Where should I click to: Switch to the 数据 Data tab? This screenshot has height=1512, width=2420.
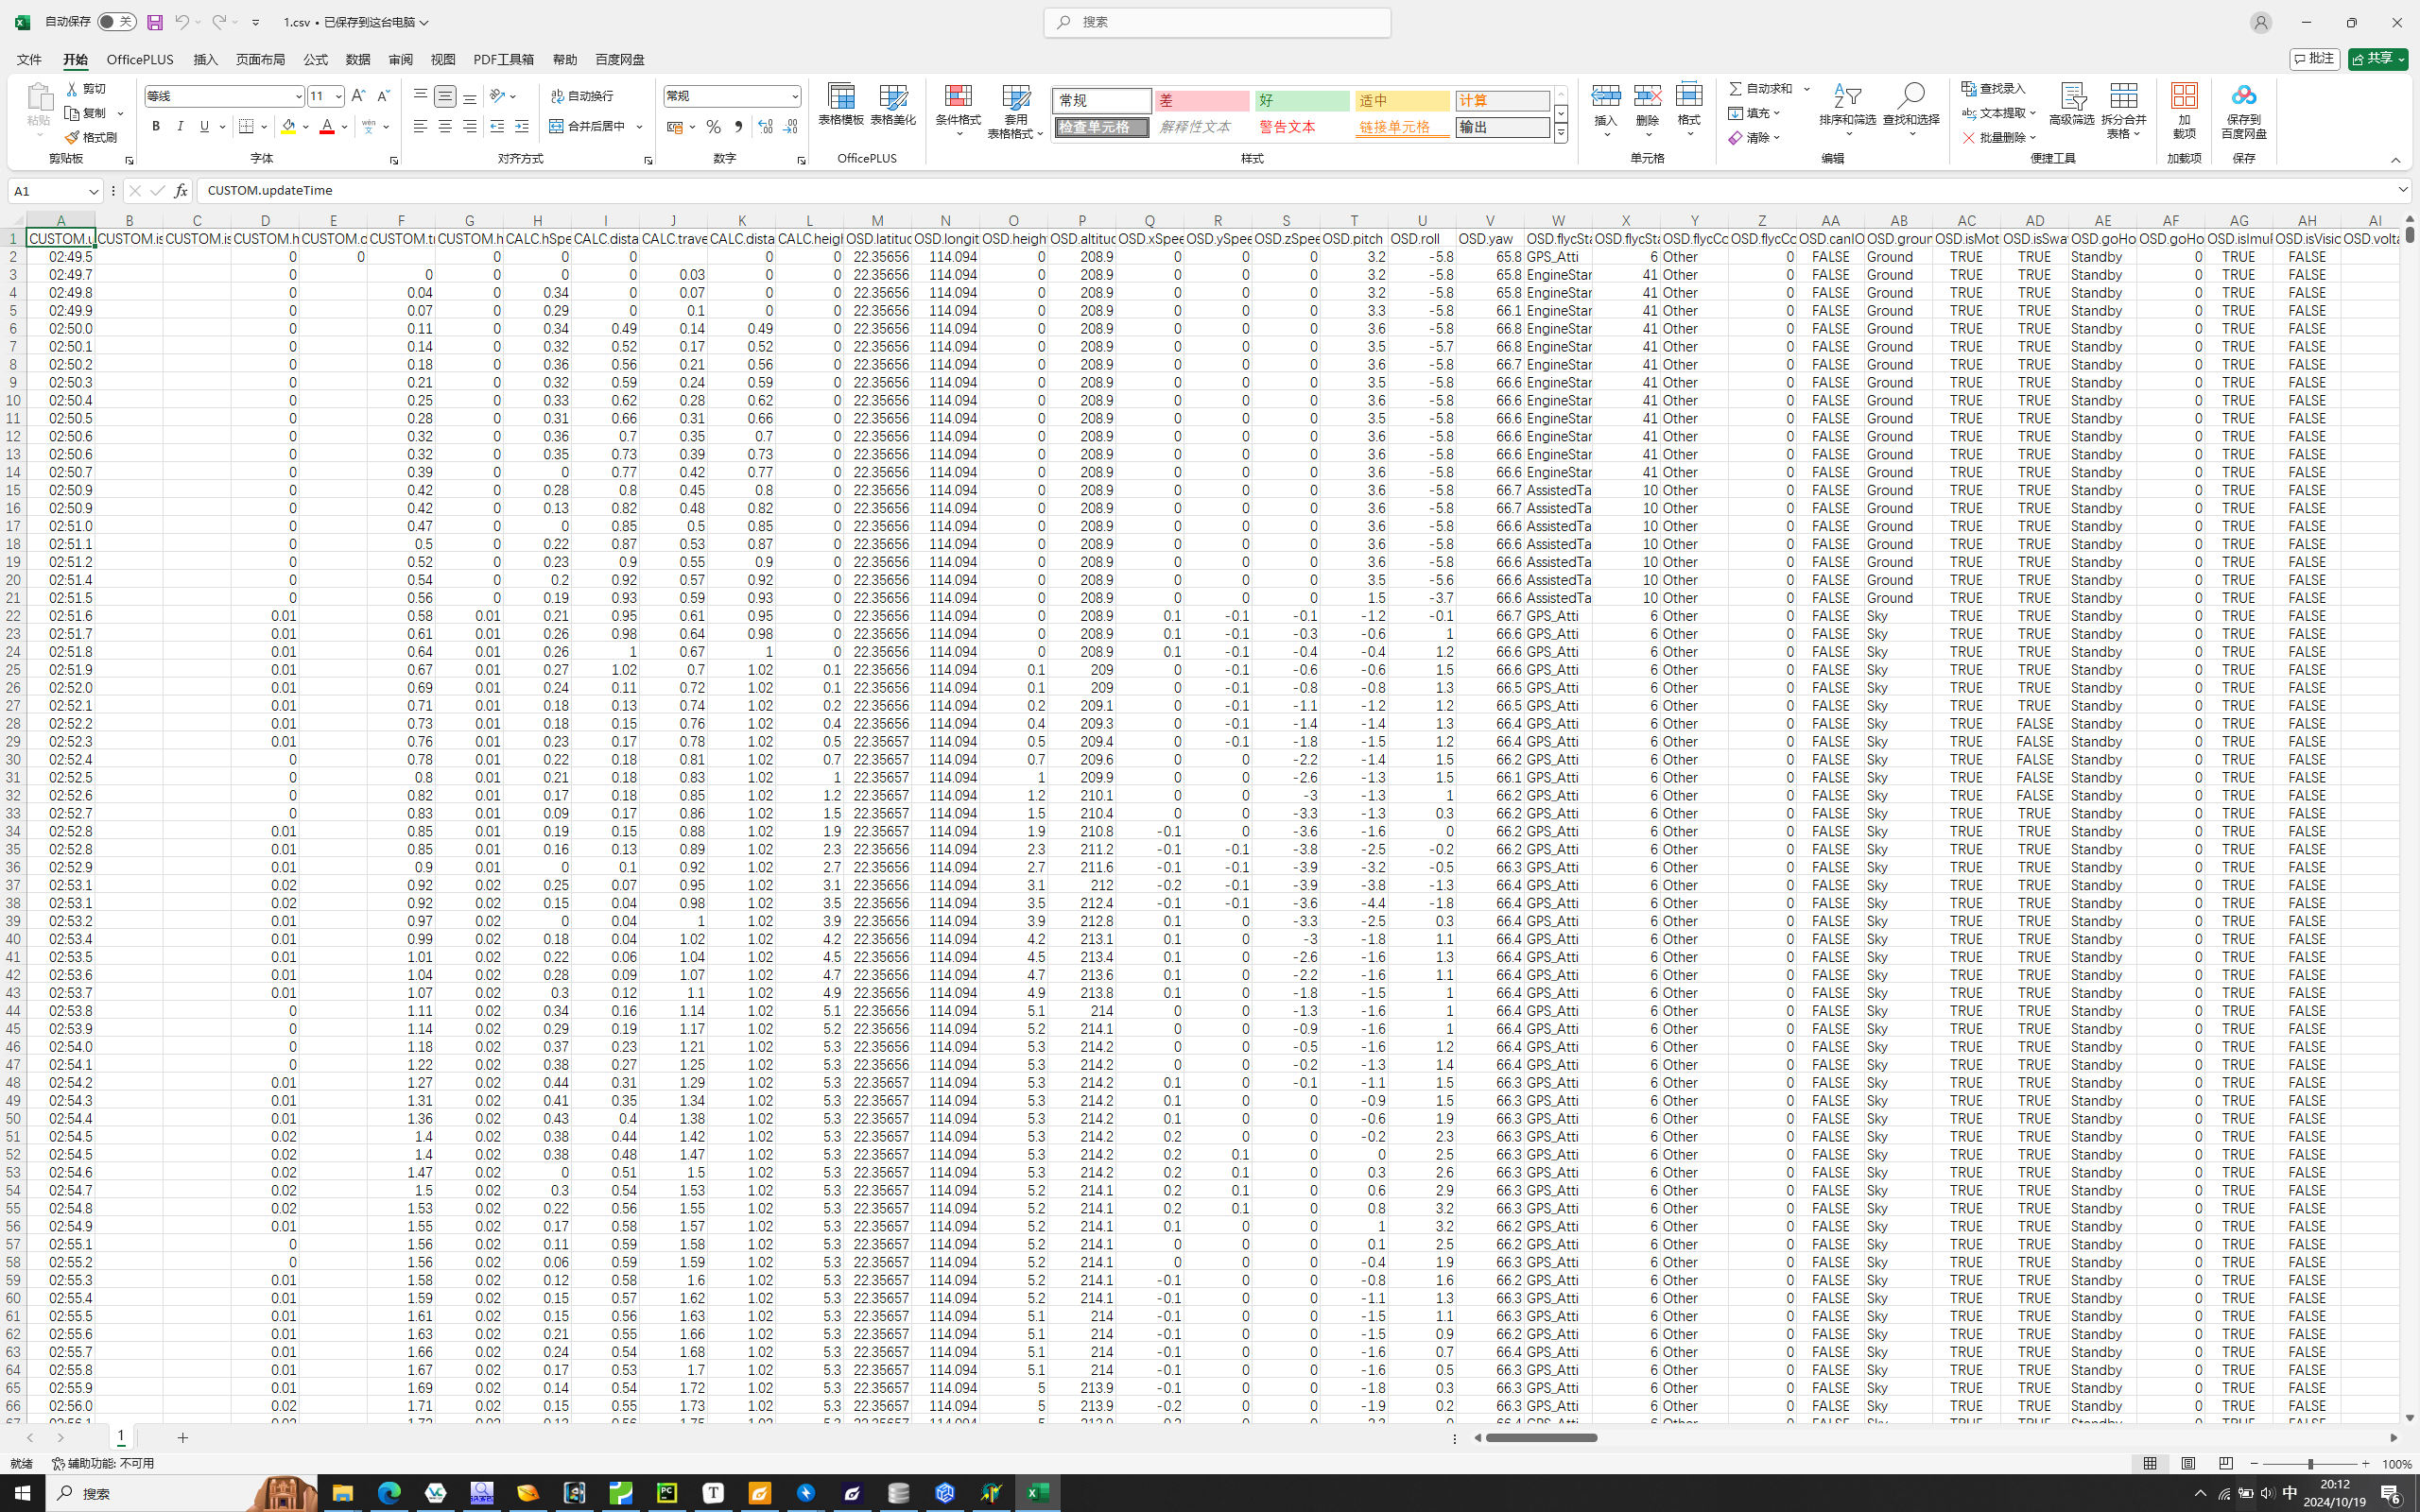coord(358,60)
